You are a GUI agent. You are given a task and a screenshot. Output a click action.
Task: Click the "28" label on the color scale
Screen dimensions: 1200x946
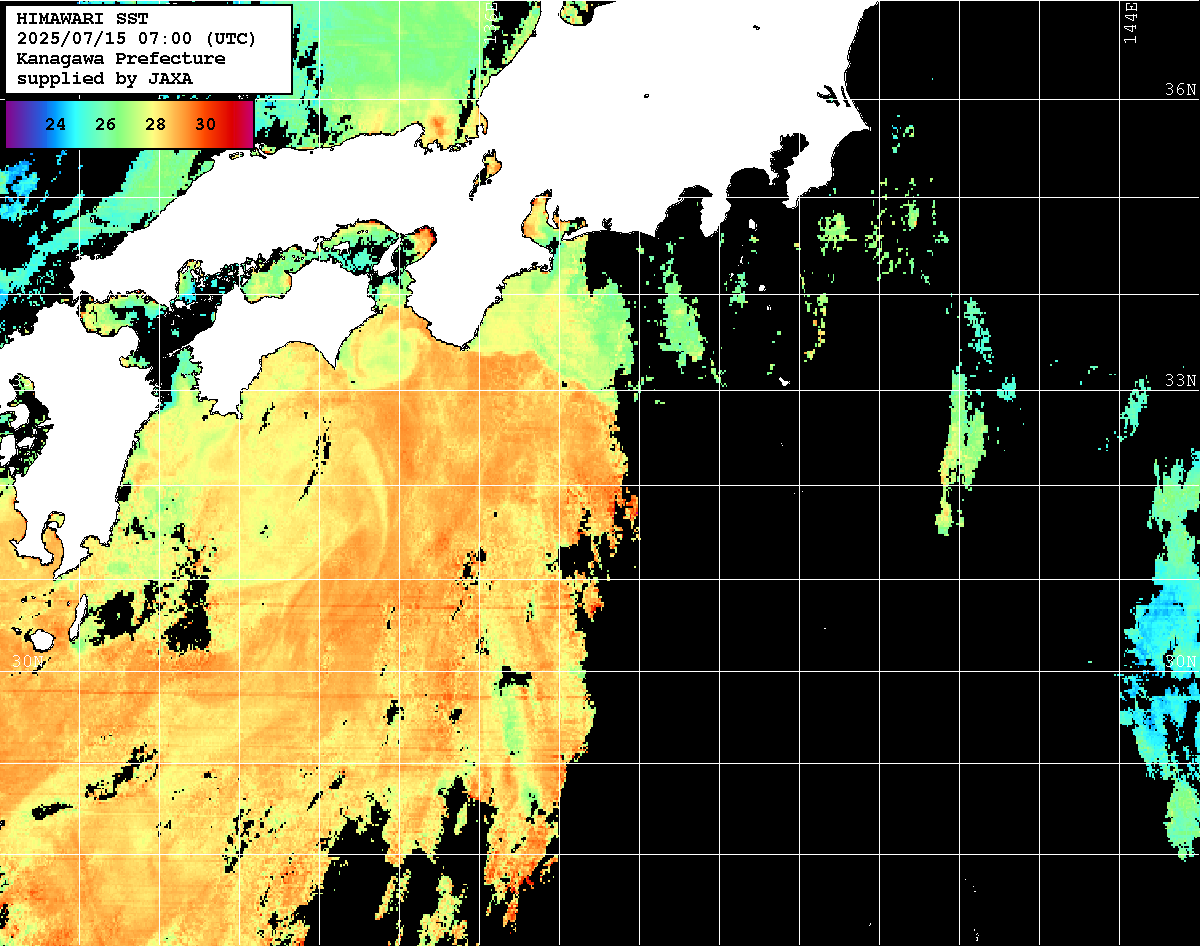coord(155,125)
